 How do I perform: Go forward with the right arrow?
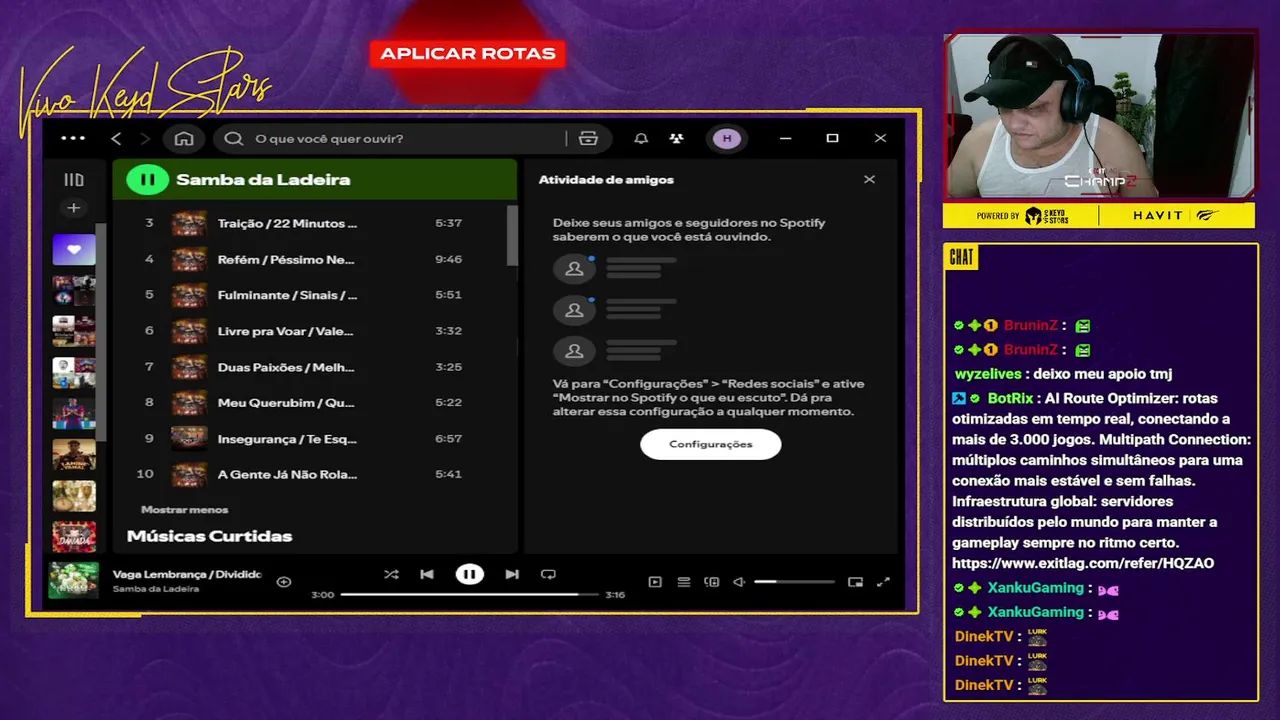click(x=145, y=138)
